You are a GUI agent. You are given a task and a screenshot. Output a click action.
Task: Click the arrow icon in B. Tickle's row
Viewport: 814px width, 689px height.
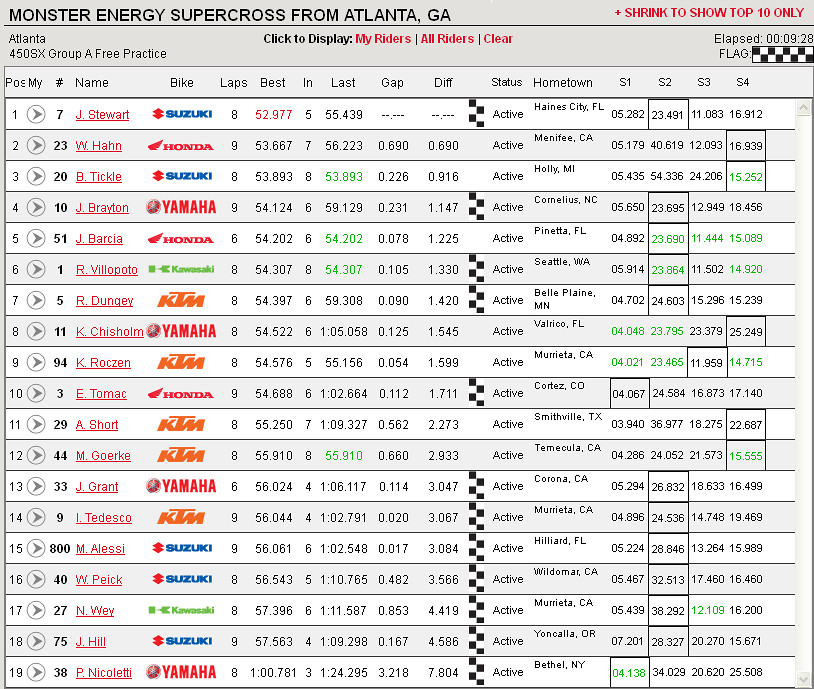[36, 177]
